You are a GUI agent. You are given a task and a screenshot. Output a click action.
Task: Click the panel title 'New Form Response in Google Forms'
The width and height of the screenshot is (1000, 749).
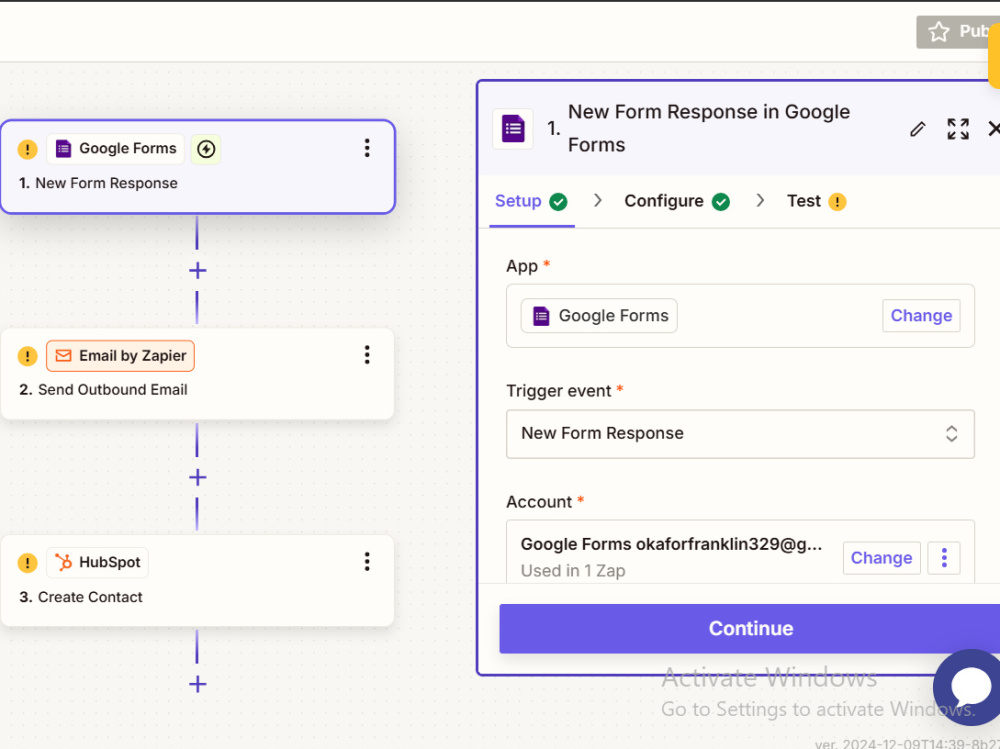[709, 128]
